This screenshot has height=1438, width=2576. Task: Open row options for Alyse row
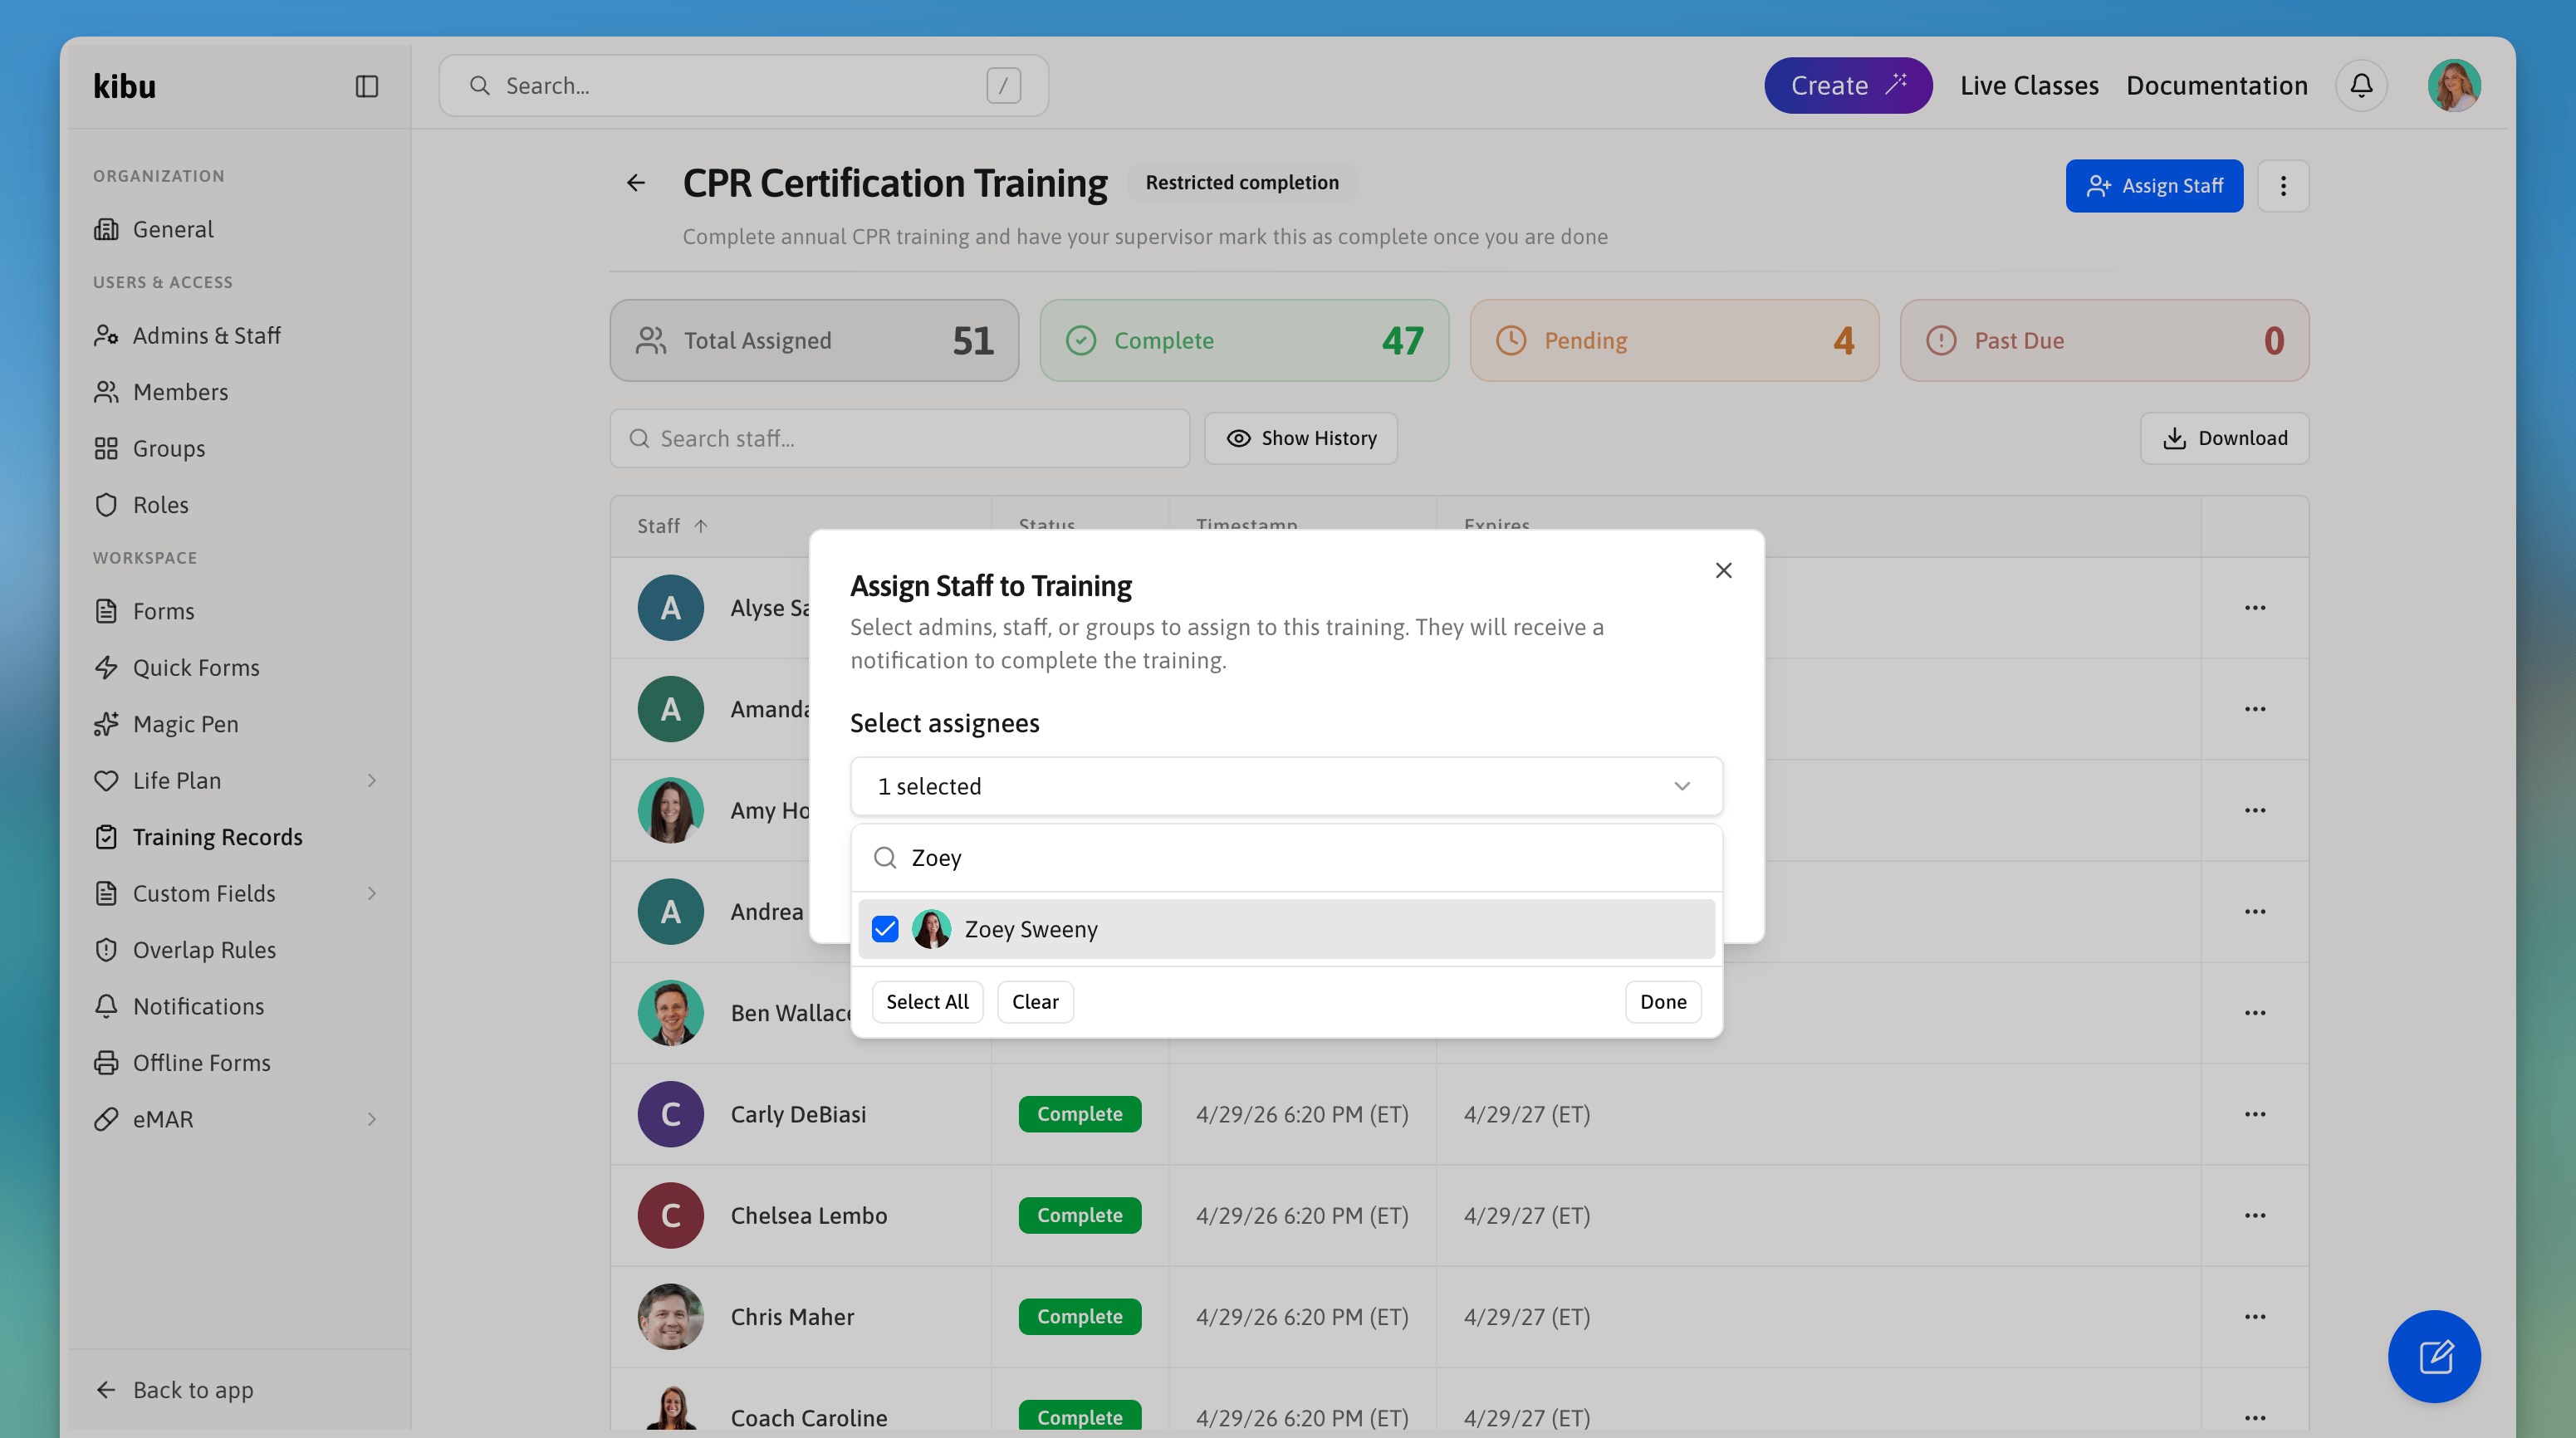(x=2255, y=608)
